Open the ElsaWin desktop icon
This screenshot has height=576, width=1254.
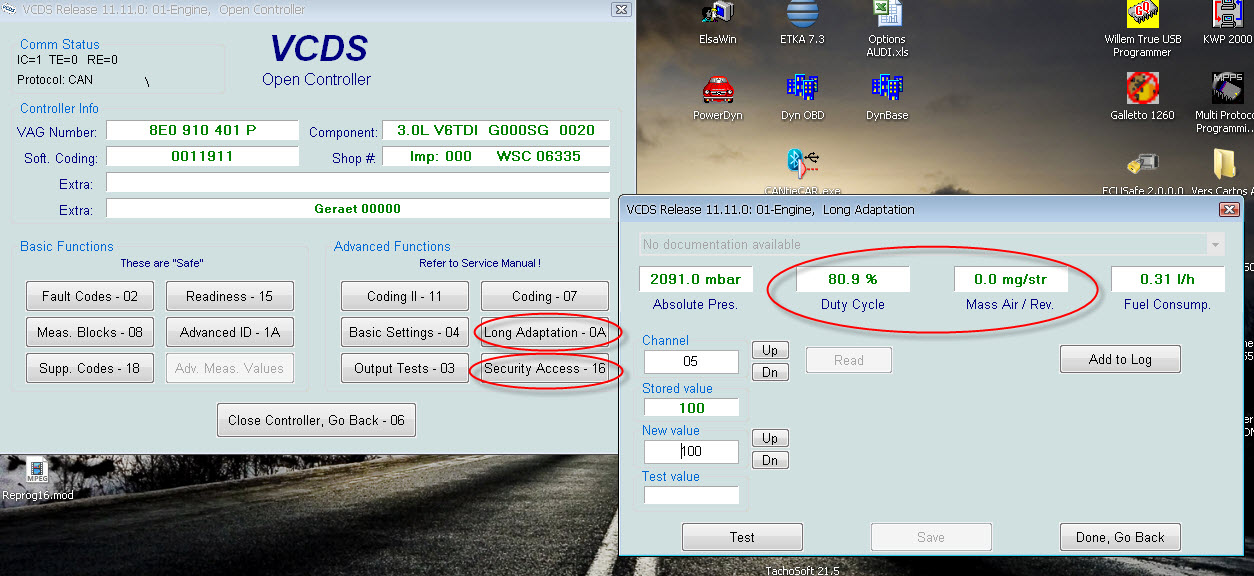pyautogui.click(x=716, y=18)
